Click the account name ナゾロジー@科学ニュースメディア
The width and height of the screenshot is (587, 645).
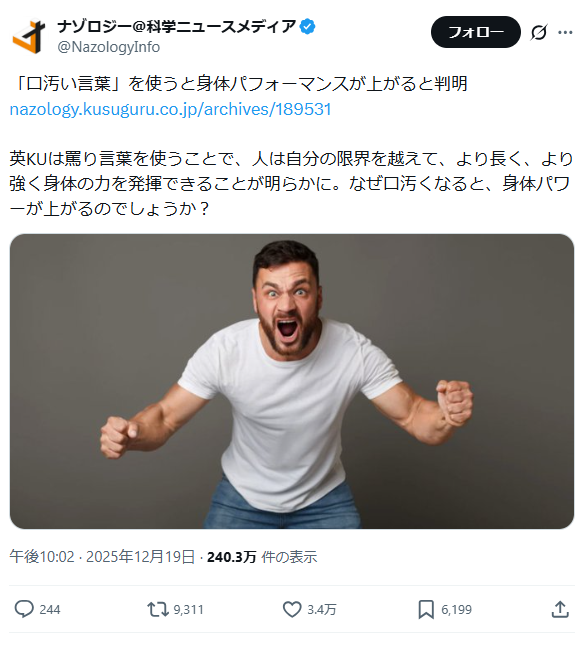(x=177, y=27)
